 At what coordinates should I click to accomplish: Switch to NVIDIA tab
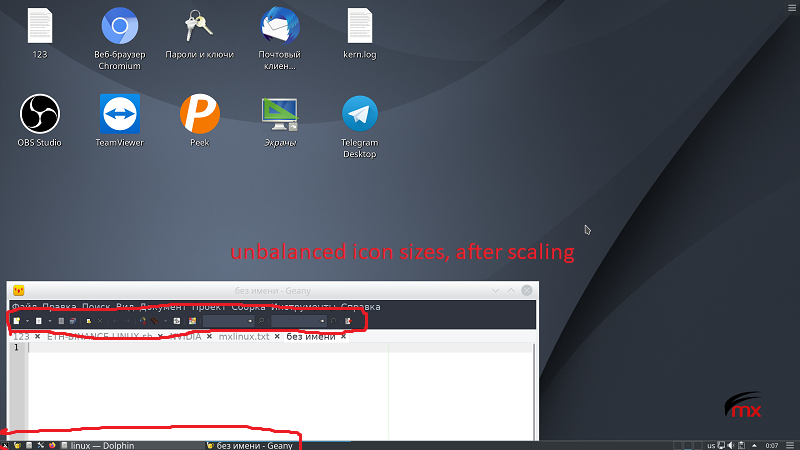(x=185, y=337)
